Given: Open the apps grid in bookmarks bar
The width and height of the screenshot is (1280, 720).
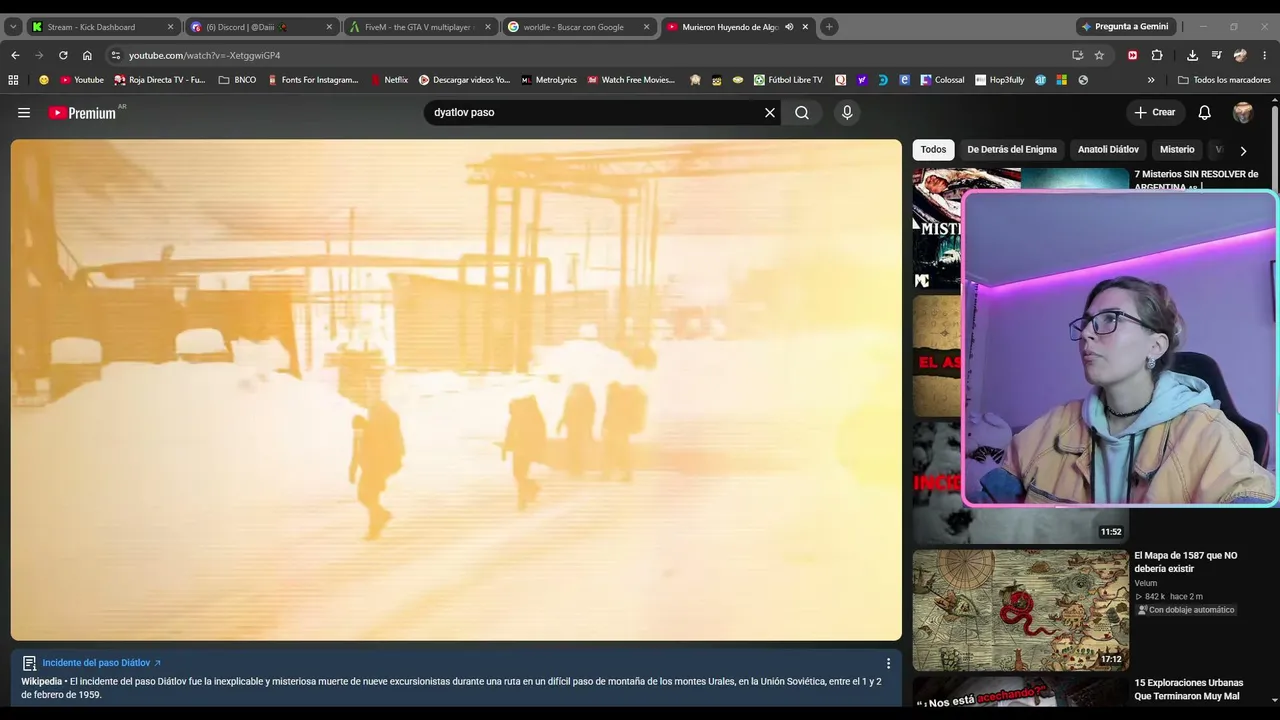Looking at the screenshot, I should [x=13, y=80].
